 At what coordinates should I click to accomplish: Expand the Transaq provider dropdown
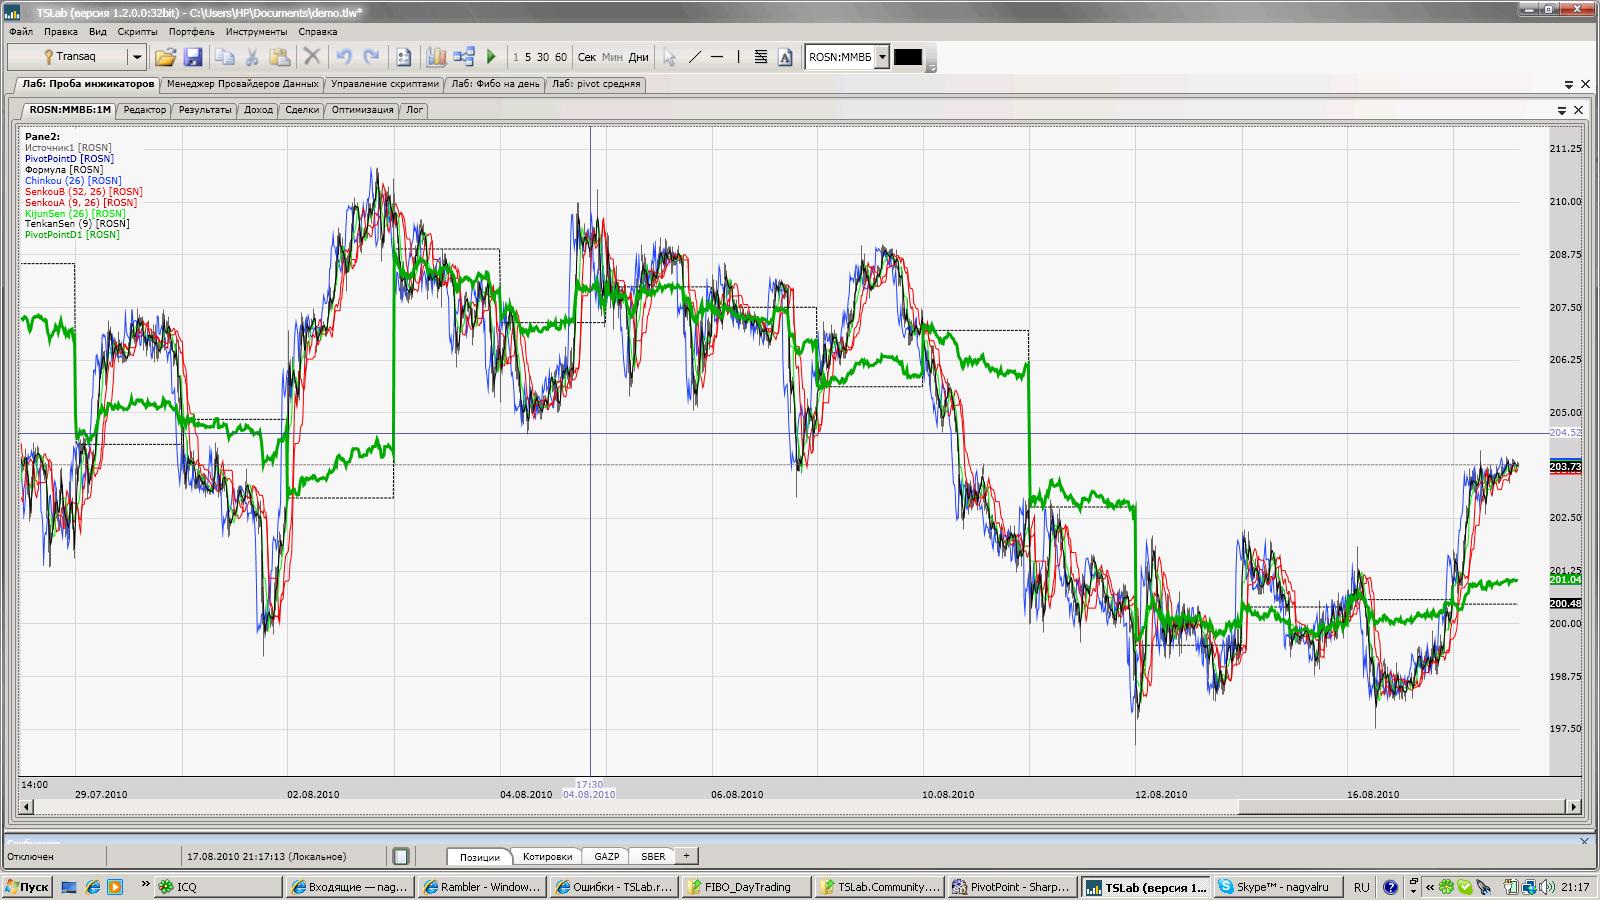pos(137,57)
